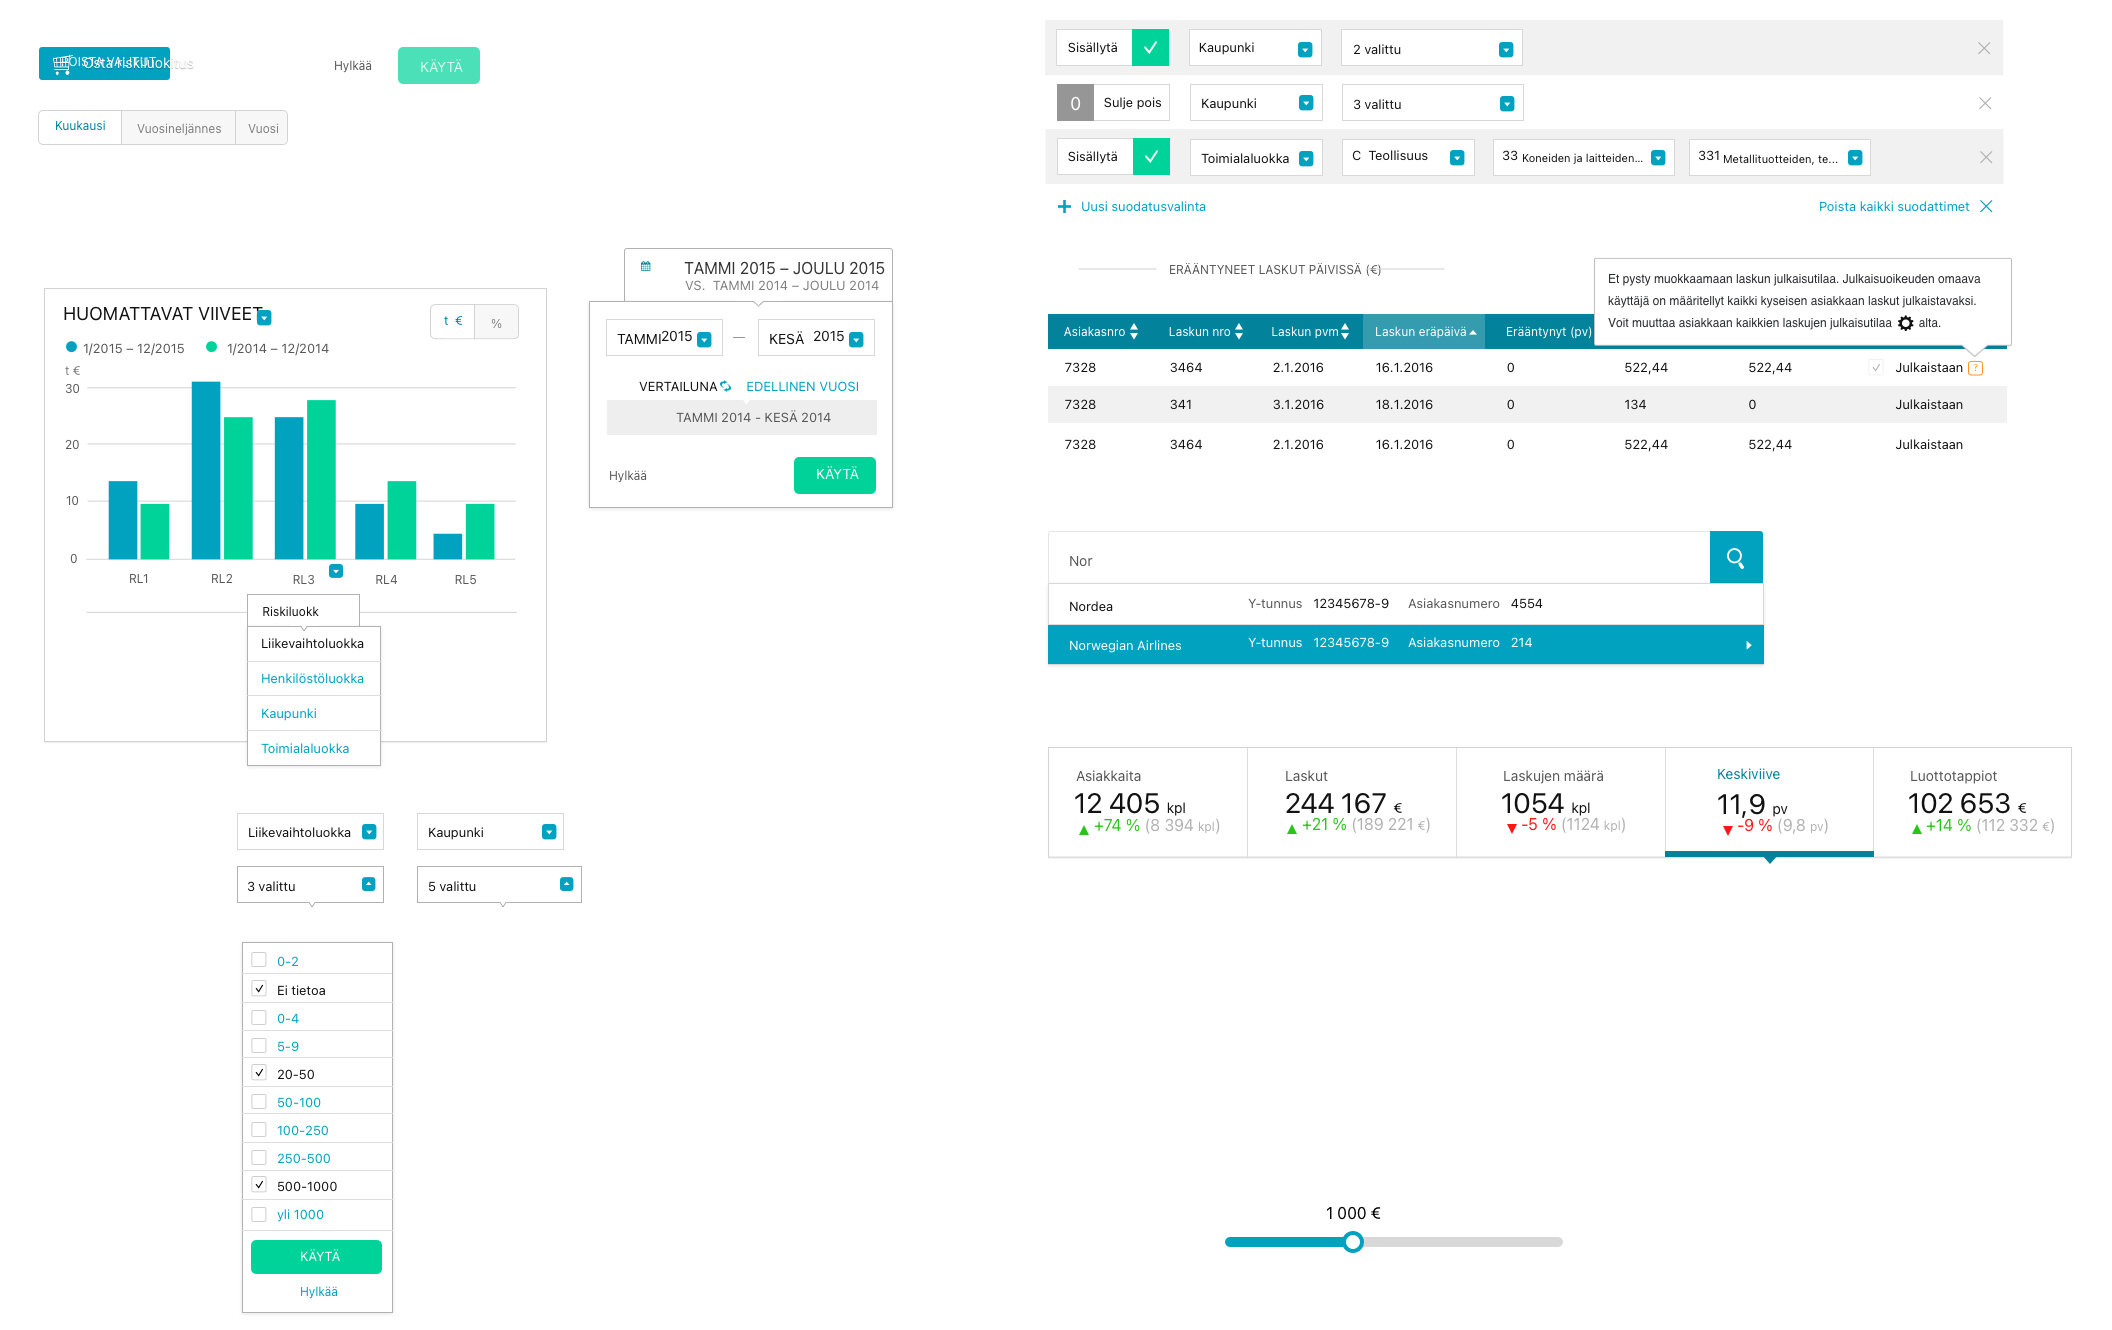The height and width of the screenshot is (1330, 2112).
Task: Click the arrow at end of Norwegian Airlines row
Action: pos(1748,645)
